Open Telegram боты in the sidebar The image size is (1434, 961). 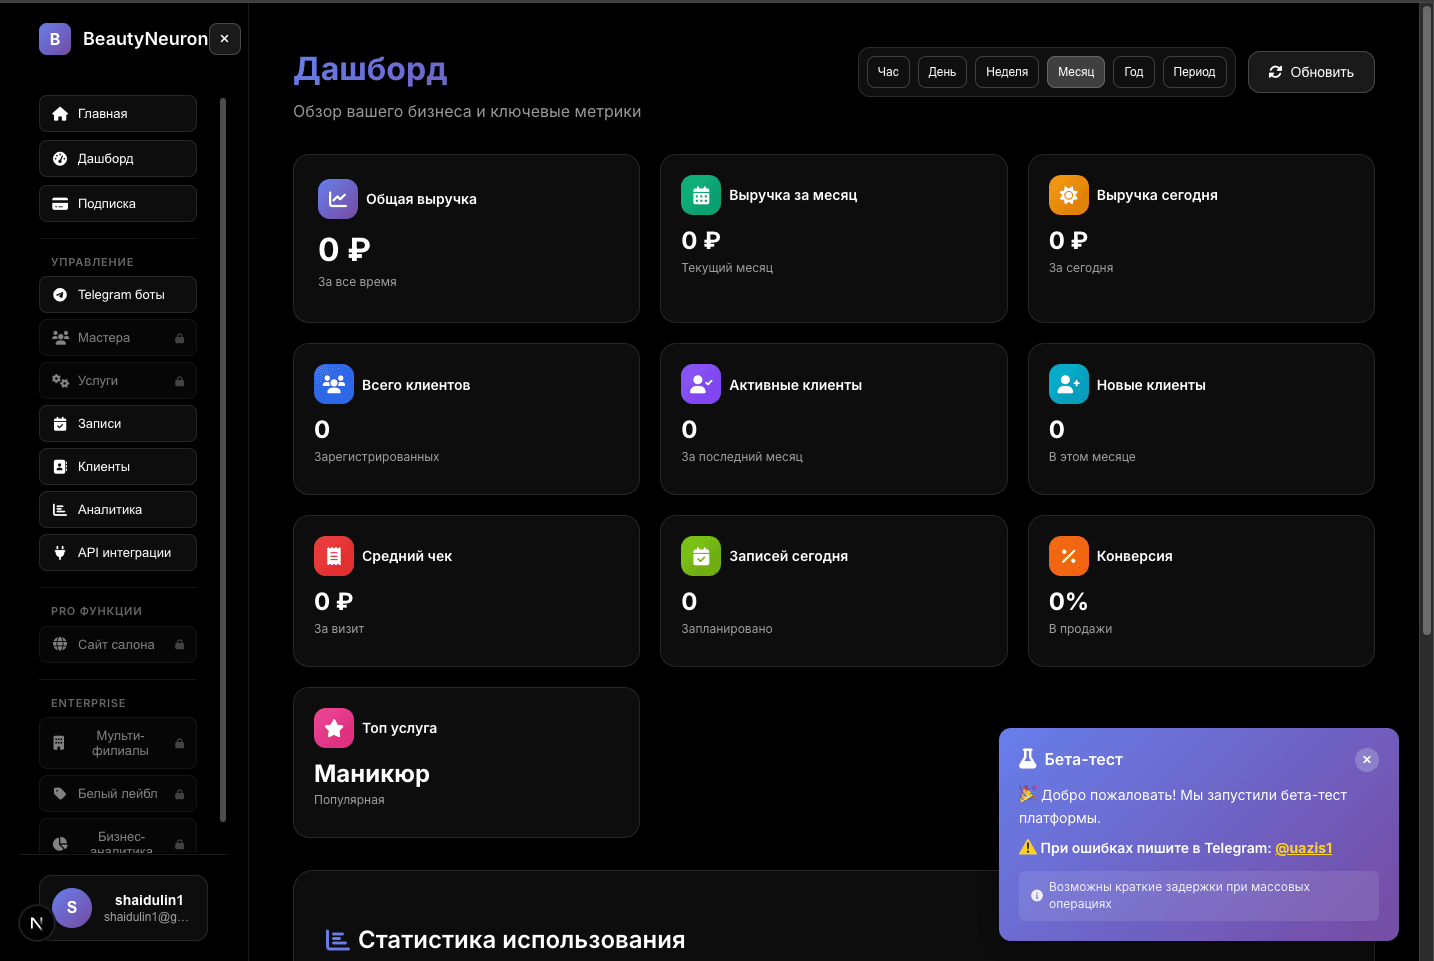click(x=118, y=295)
